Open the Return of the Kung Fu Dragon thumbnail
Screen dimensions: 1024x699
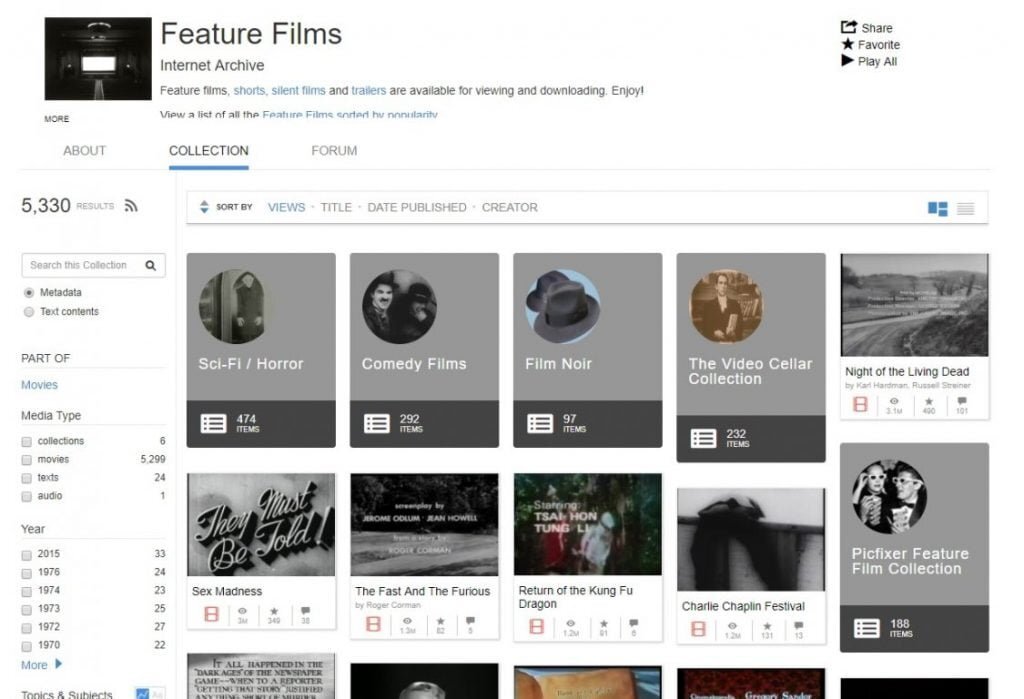pyautogui.click(x=588, y=525)
